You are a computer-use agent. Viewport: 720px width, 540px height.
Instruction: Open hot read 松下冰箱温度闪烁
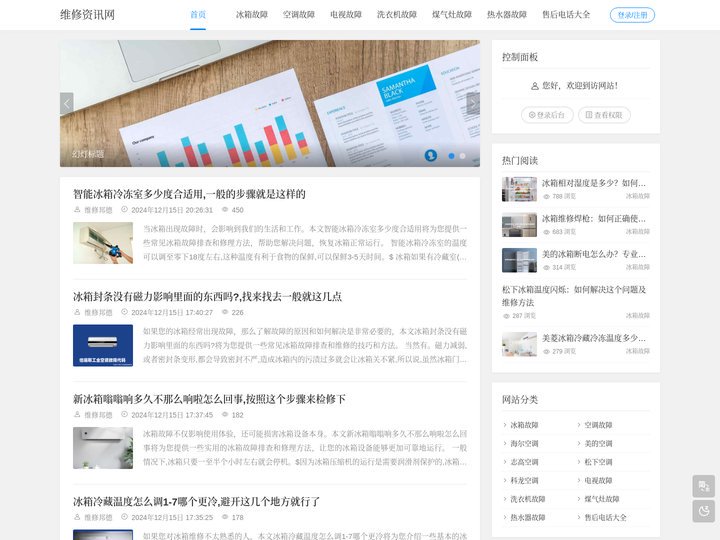[574, 296]
